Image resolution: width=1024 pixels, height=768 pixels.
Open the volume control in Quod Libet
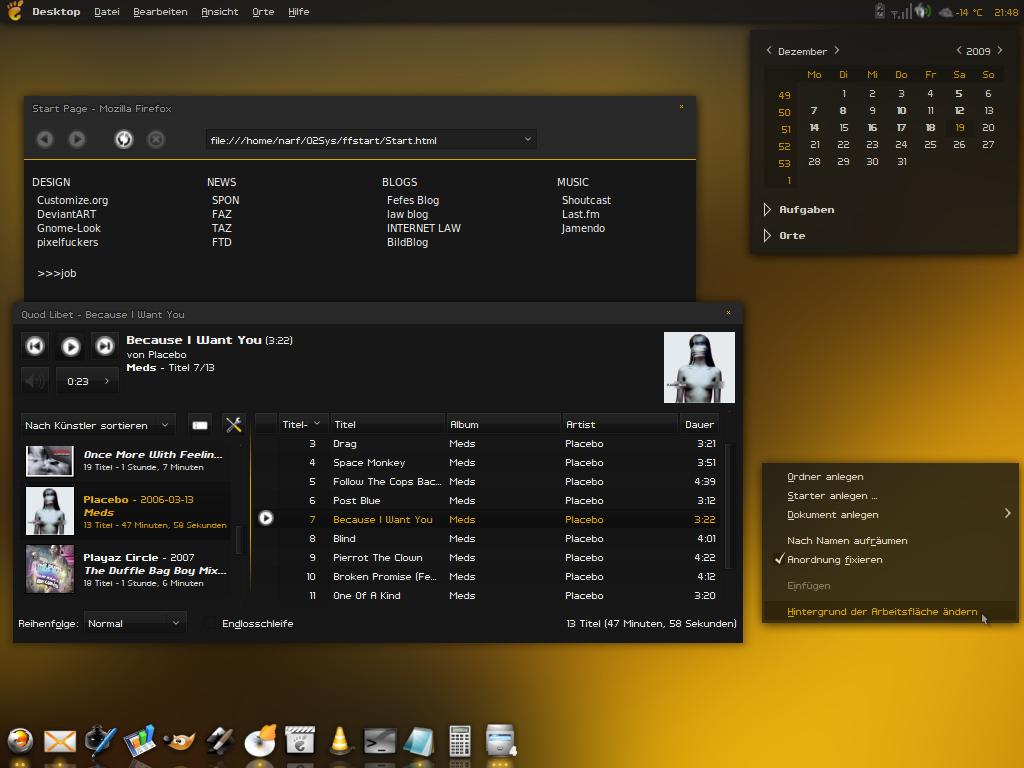pyautogui.click(x=35, y=381)
